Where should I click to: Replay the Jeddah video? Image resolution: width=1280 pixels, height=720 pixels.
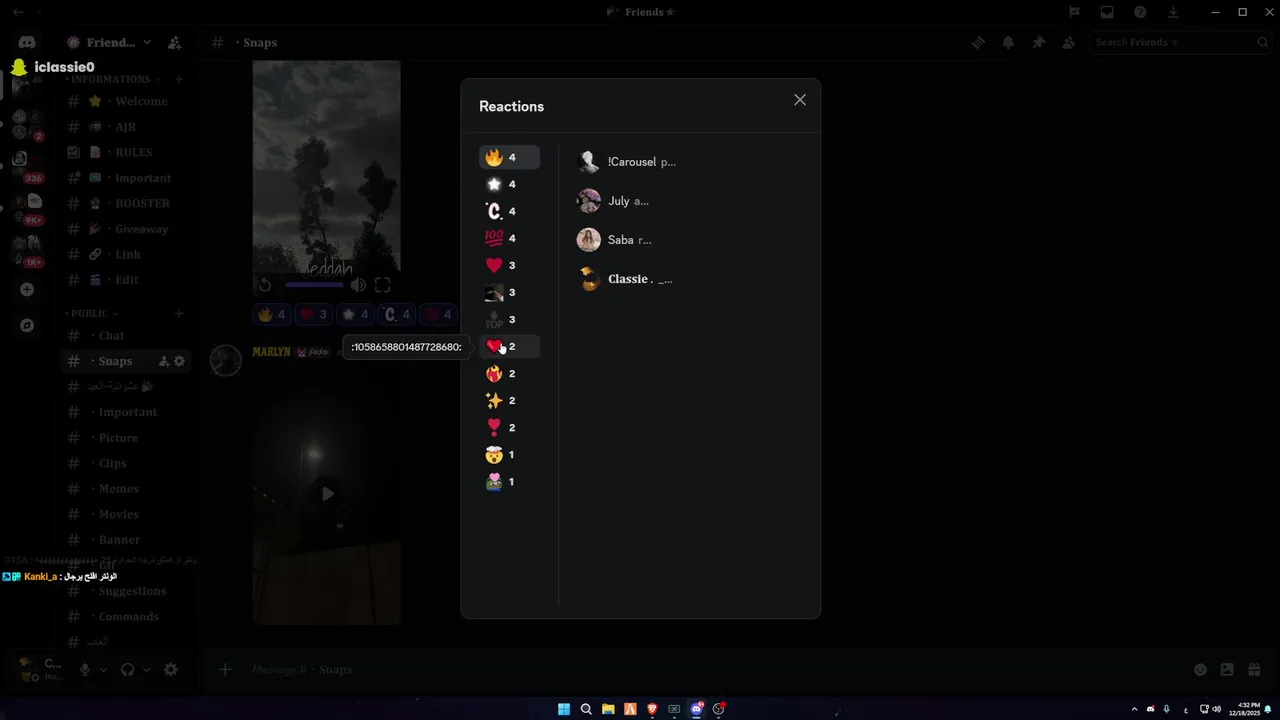pyautogui.click(x=264, y=285)
